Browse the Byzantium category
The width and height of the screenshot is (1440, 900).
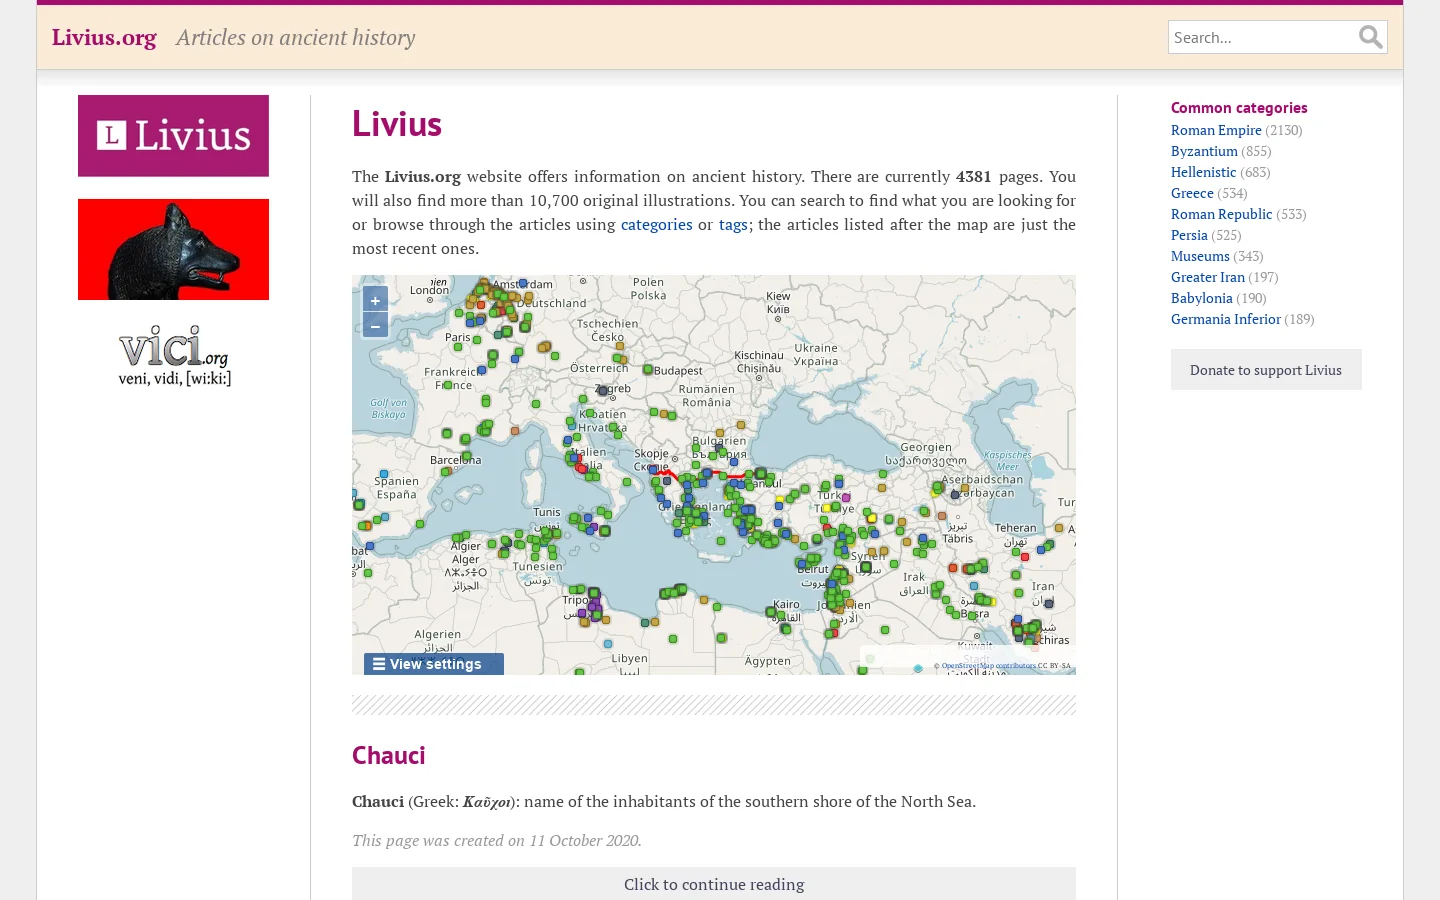click(1204, 151)
